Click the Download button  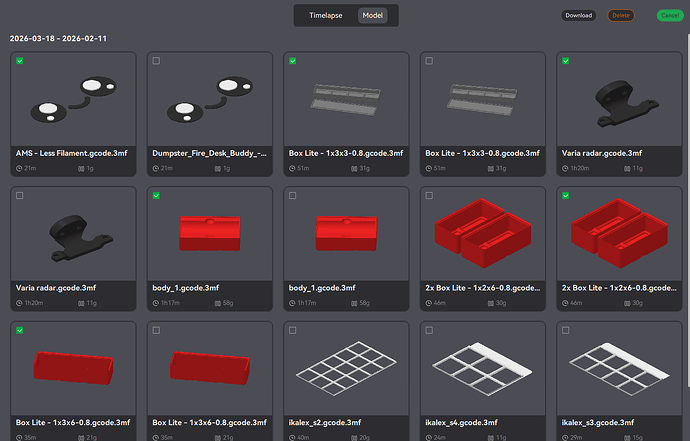(x=579, y=15)
